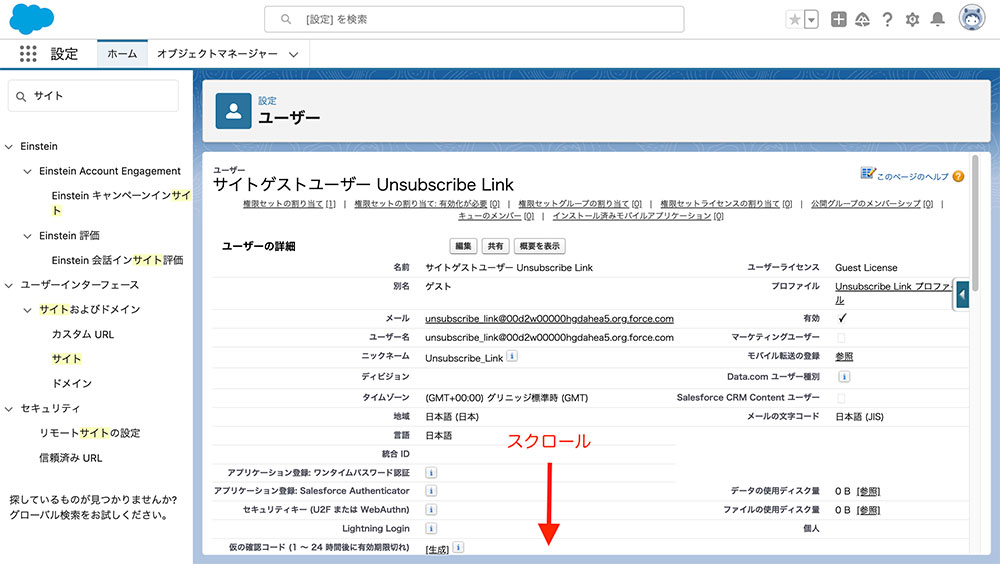Select サイト in the sidebar tree
The width and height of the screenshot is (1000, 564).
coord(66,359)
